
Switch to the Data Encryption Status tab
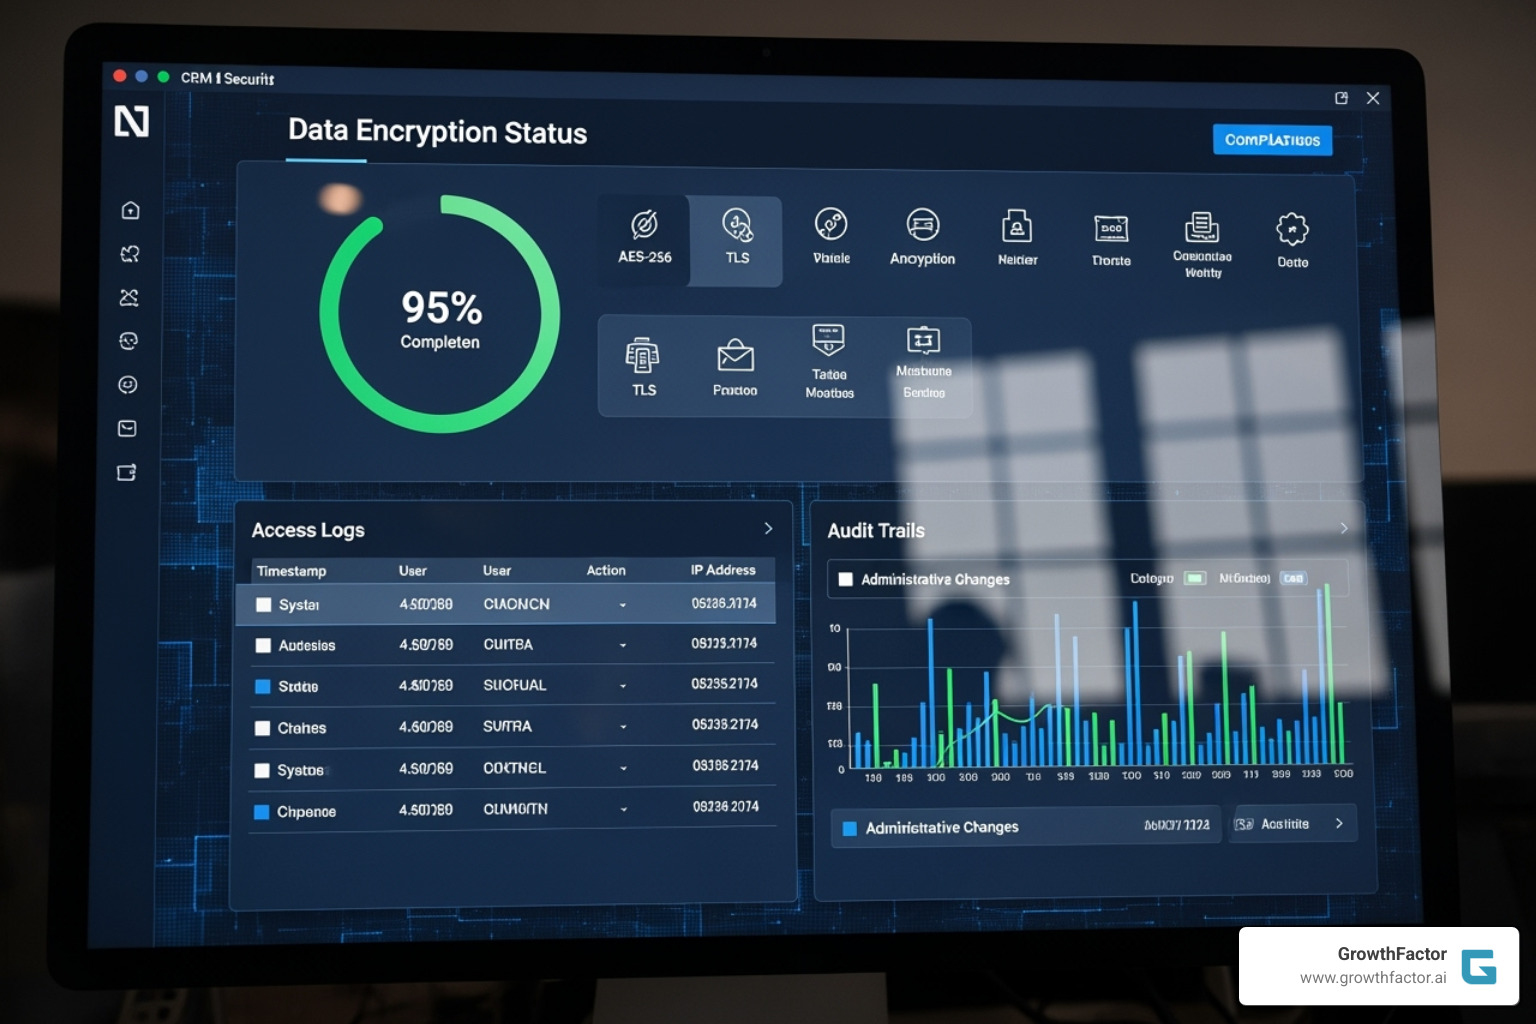[x=437, y=132]
